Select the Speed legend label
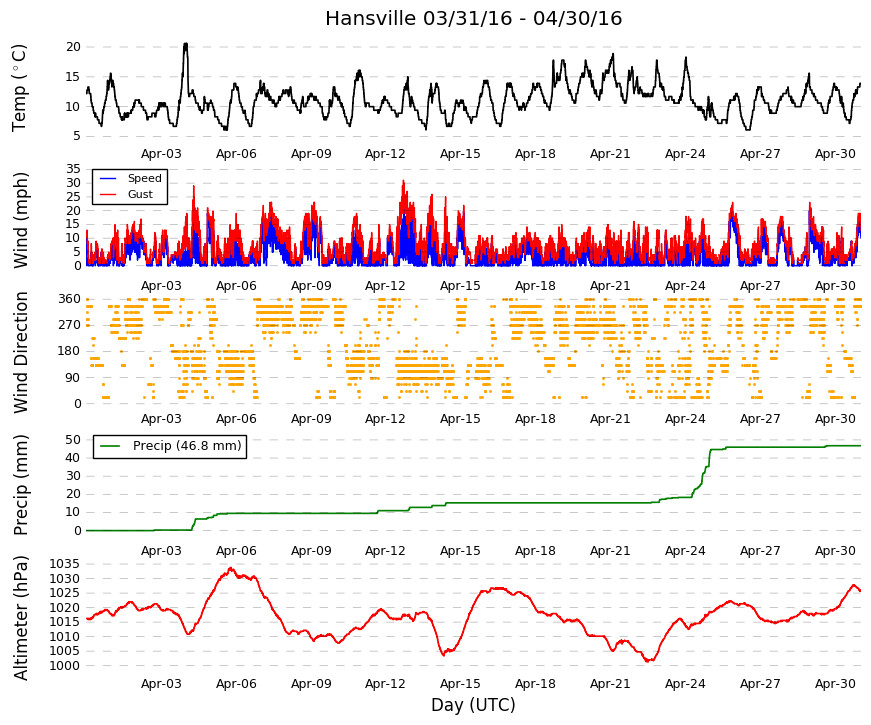The image size is (871, 725). coord(144,178)
